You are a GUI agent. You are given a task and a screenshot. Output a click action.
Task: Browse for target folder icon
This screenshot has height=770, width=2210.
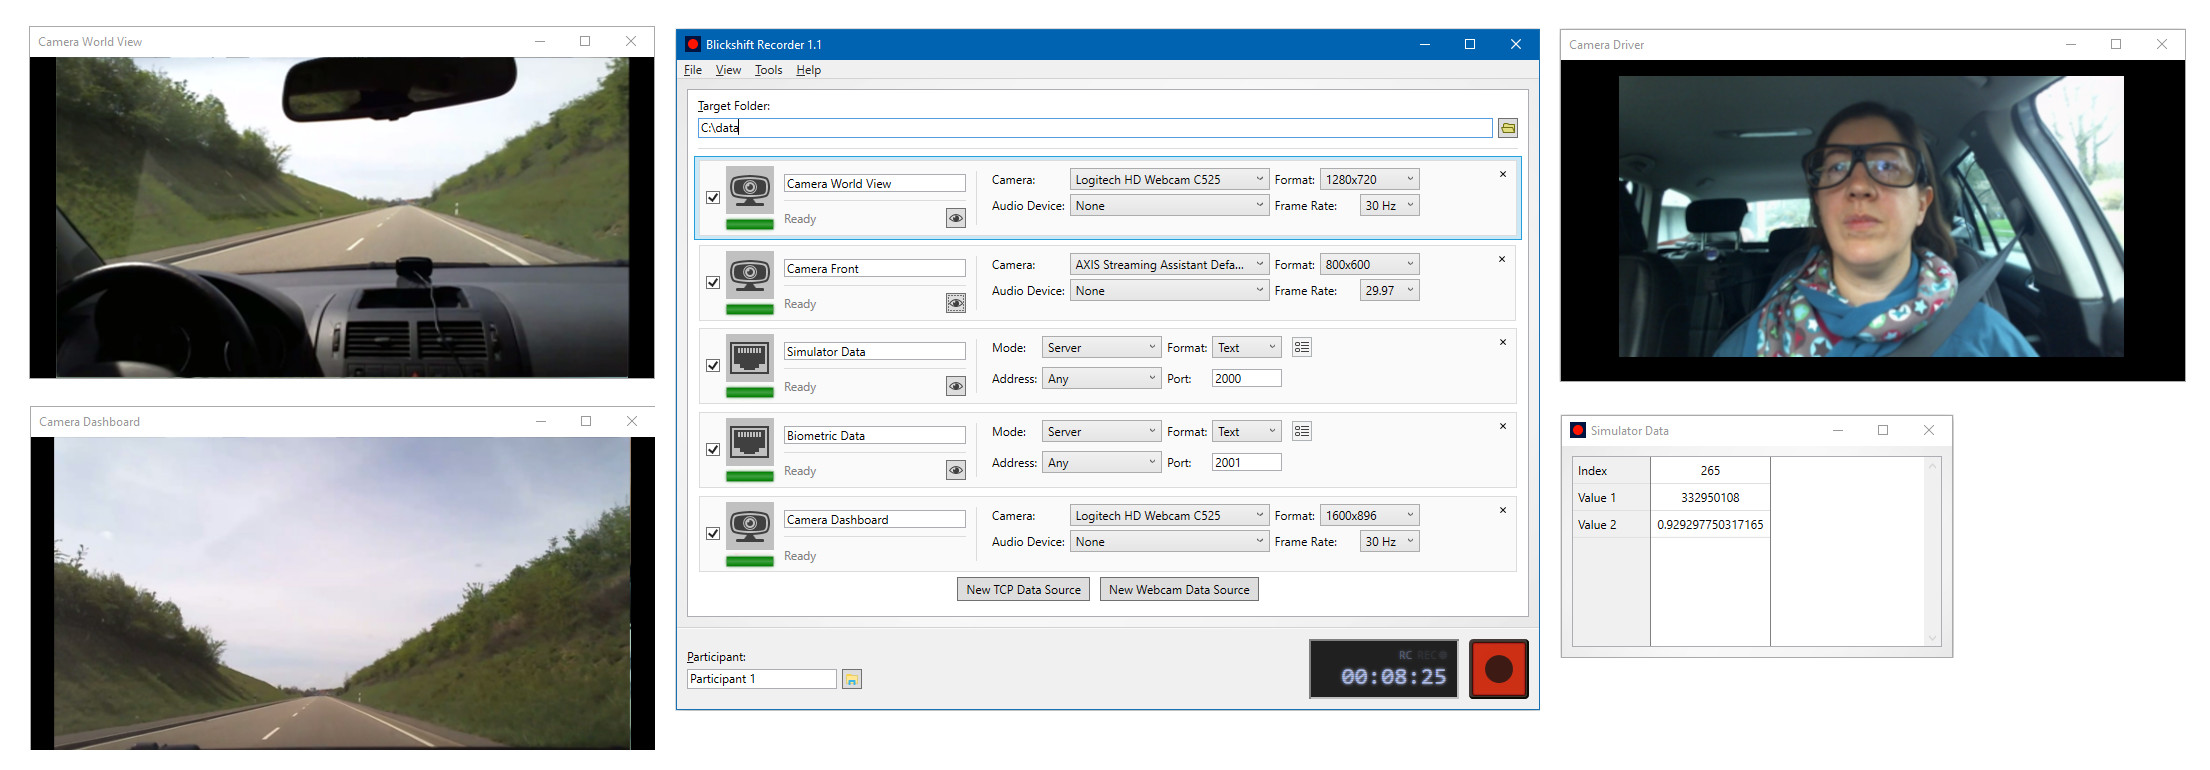pos(1508,128)
